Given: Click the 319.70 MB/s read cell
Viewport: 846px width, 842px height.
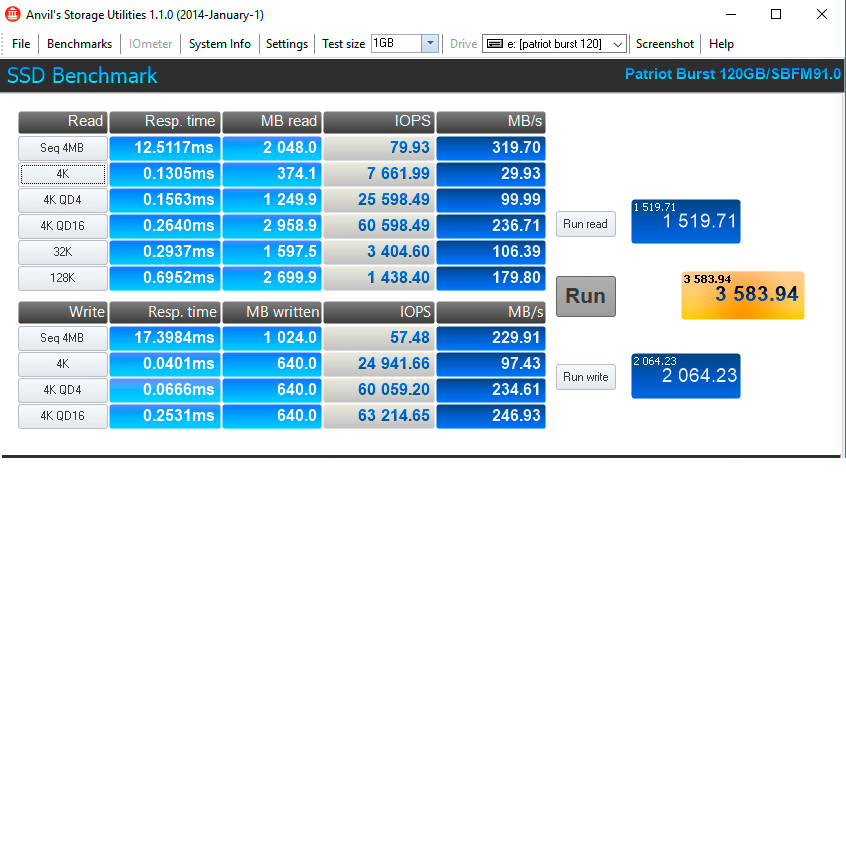Looking at the screenshot, I should (x=490, y=148).
